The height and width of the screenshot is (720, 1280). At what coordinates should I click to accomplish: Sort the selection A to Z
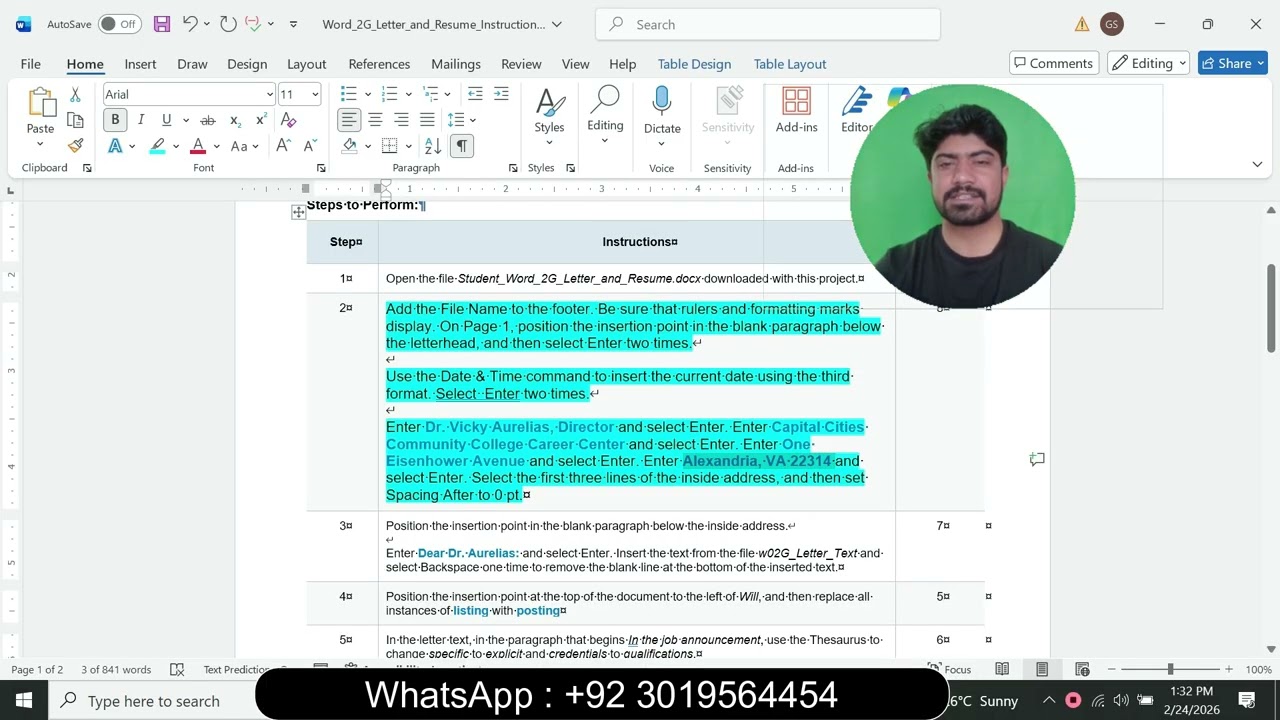pyautogui.click(x=433, y=146)
